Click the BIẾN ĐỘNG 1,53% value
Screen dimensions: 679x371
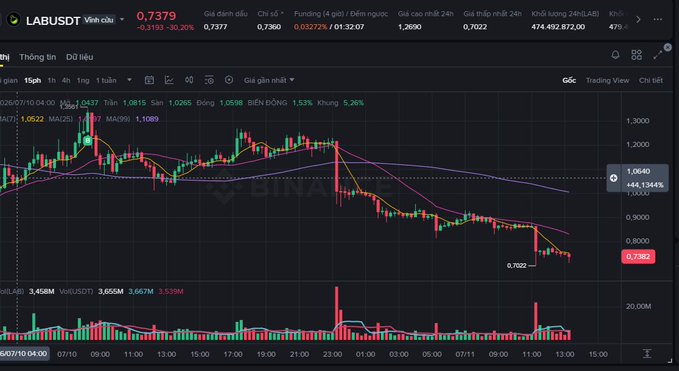pos(302,103)
